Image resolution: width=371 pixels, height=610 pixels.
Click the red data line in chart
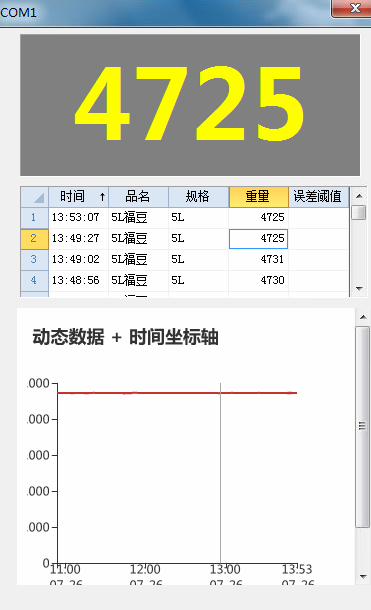[177, 393]
